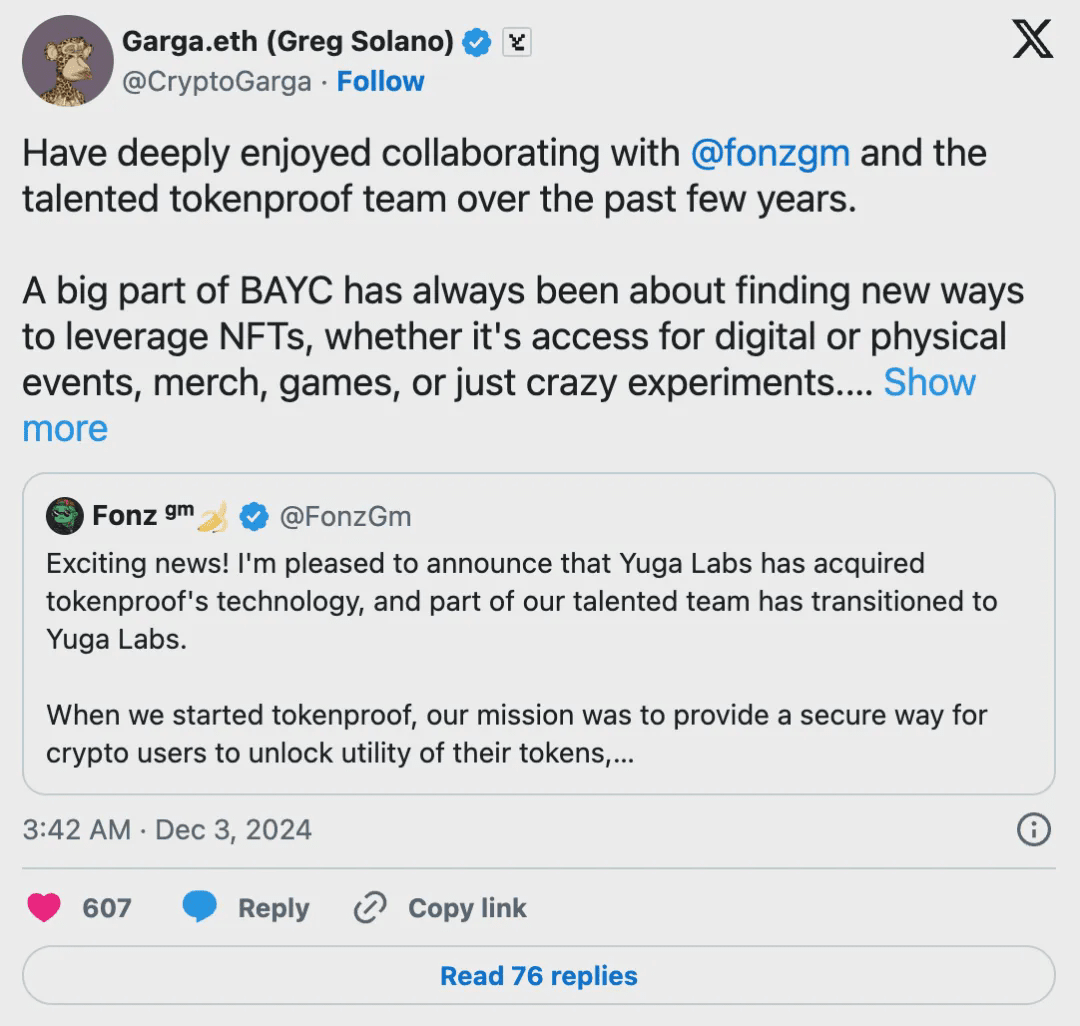Screen dimensions: 1080x1026
Task: Click the verified badge next to Fonz
Action: tap(255, 516)
